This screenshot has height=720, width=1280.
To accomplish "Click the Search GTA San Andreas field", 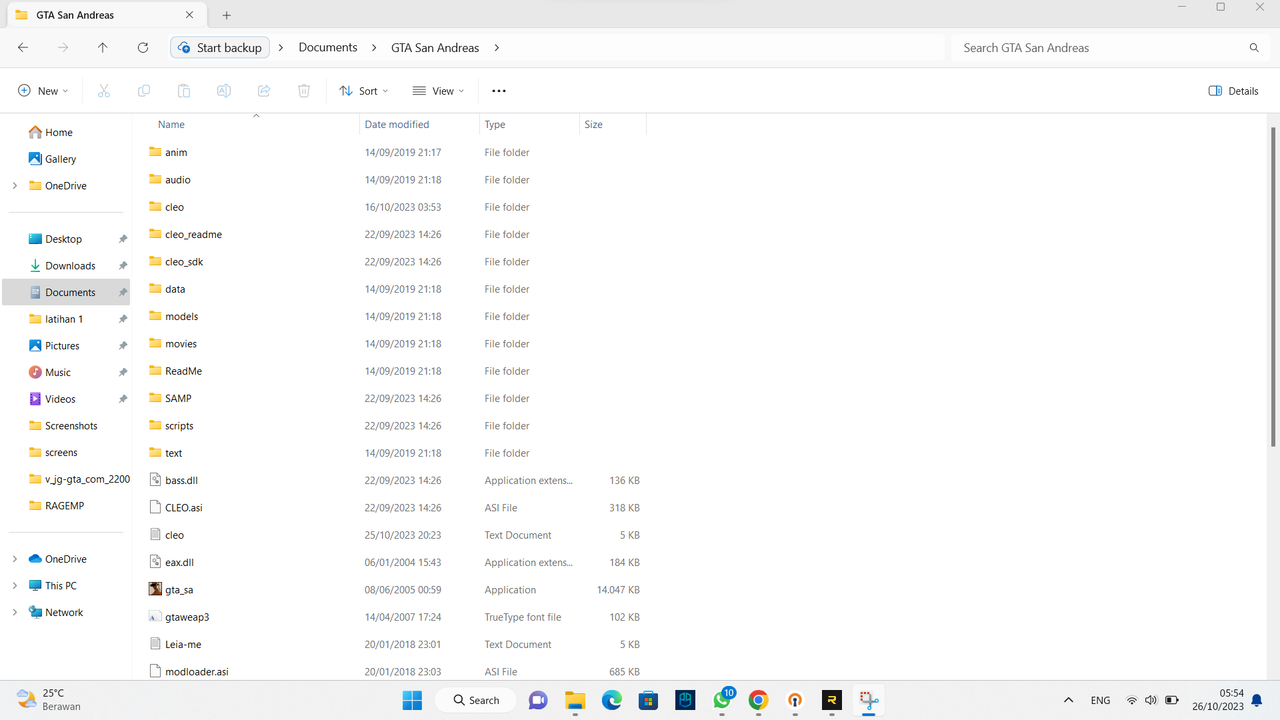I will click(1110, 47).
